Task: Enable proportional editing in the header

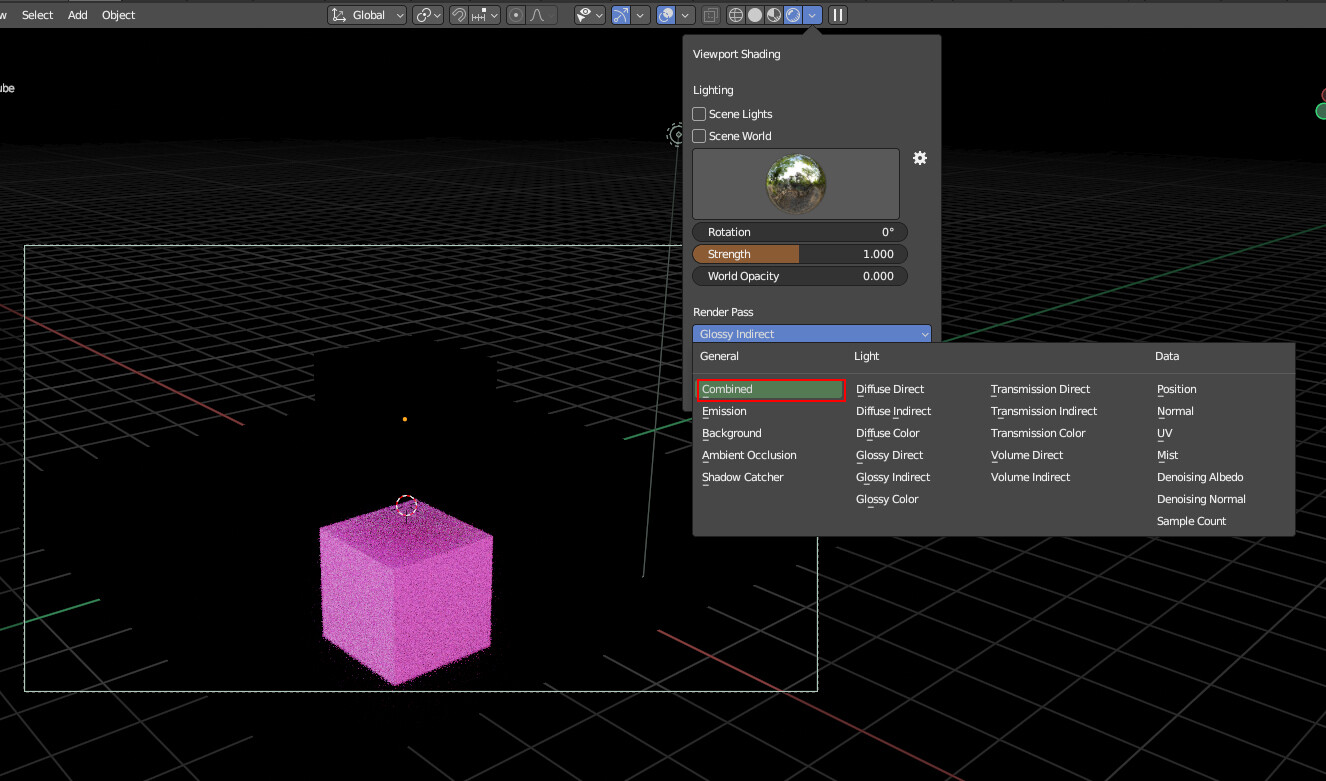Action: pyautogui.click(x=515, y=15)
